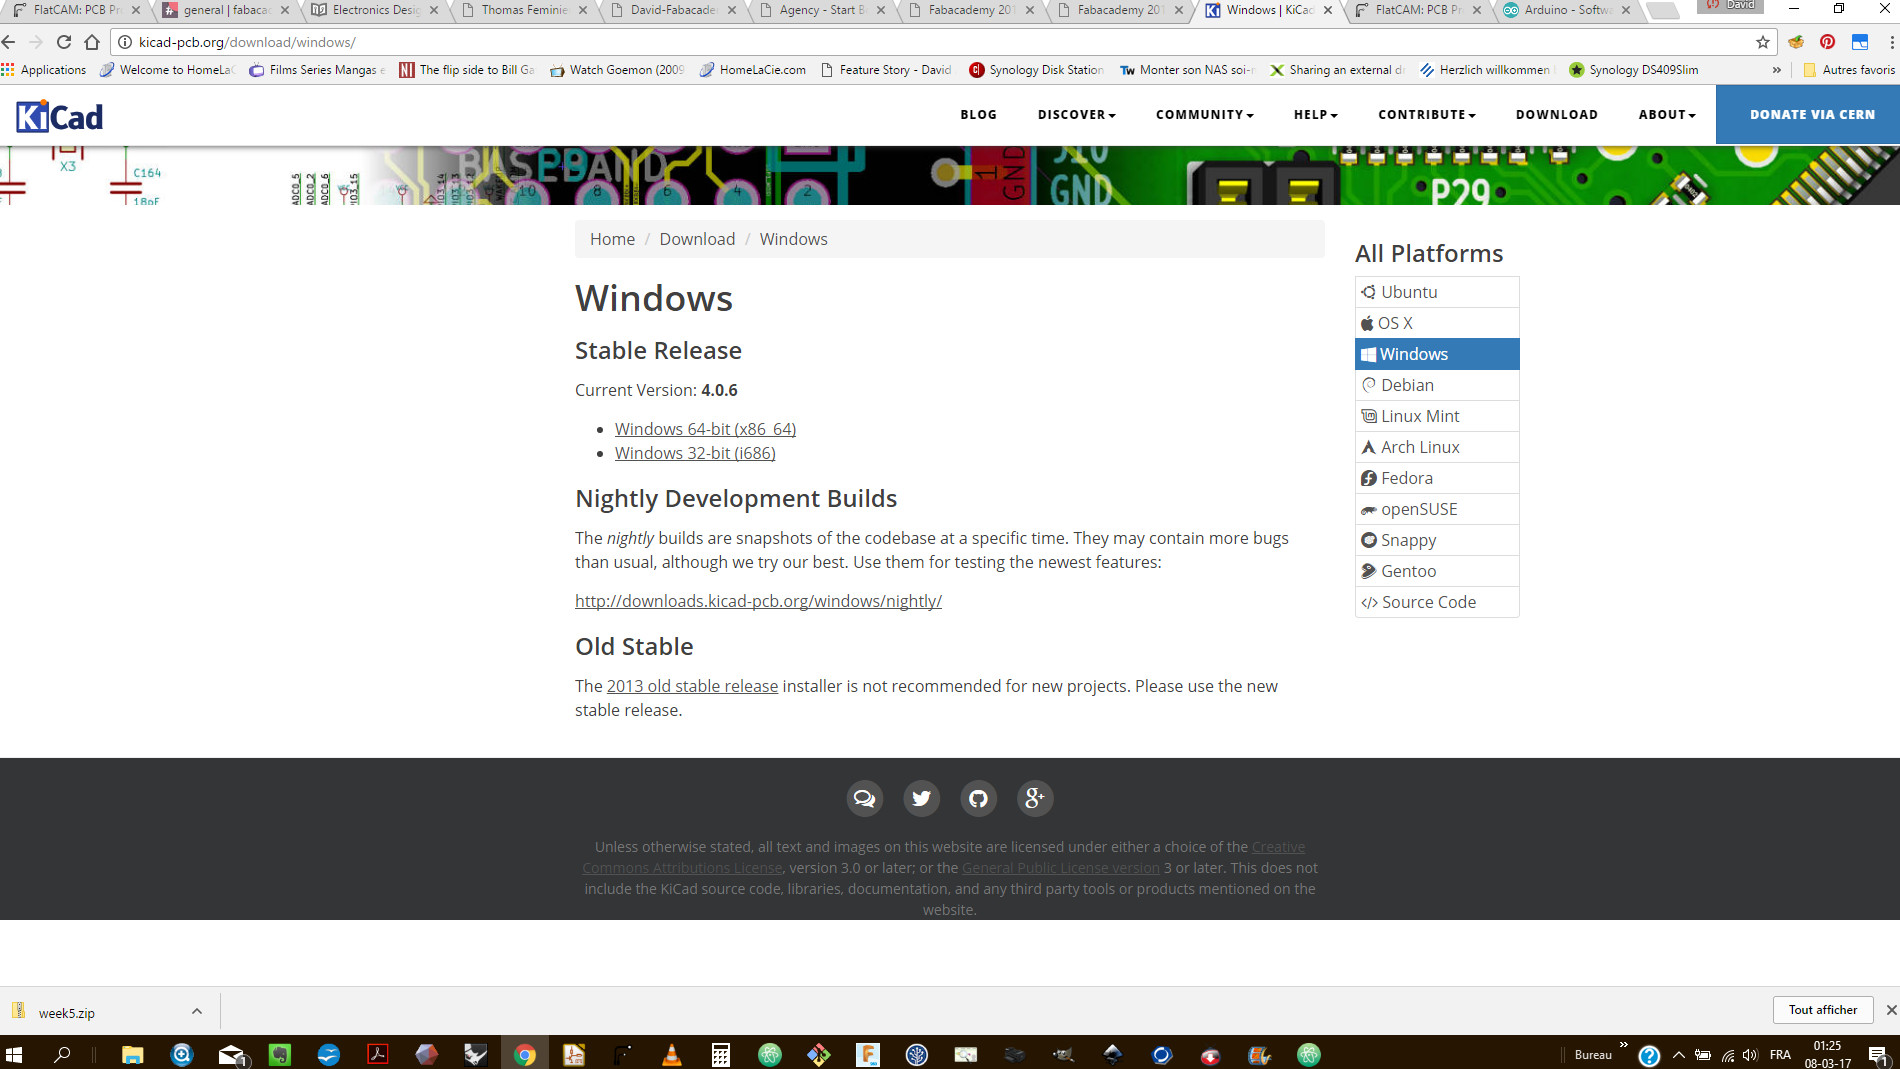This screenshot has height=1069, width=1900.
Task: Click the Tout afficher button
Action: [1823, 1010]
